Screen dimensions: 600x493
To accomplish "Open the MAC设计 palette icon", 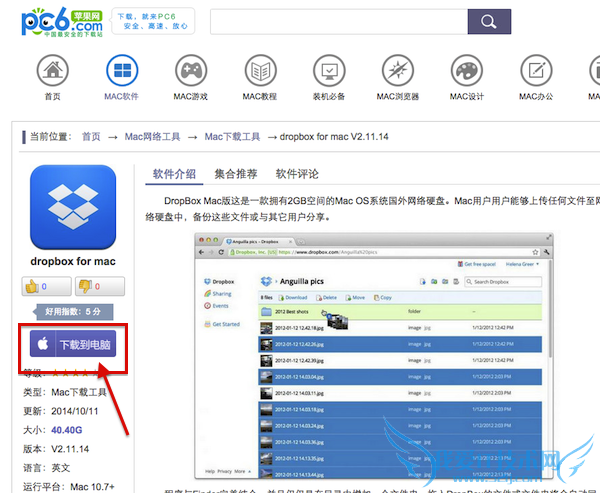I will tap(467, 70).
